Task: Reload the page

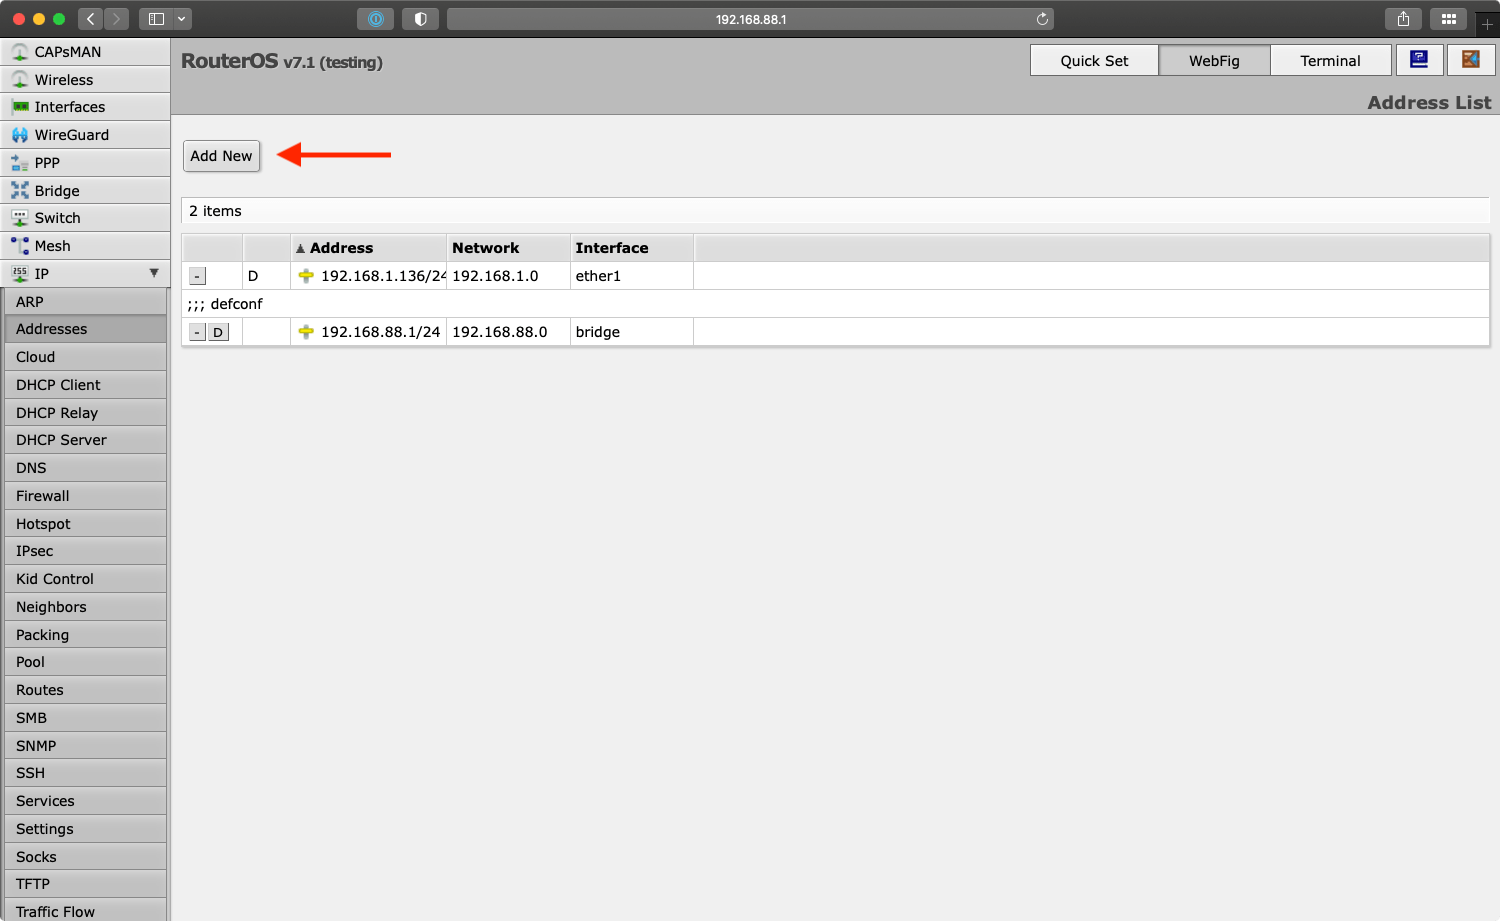Action: [1042, 19]
